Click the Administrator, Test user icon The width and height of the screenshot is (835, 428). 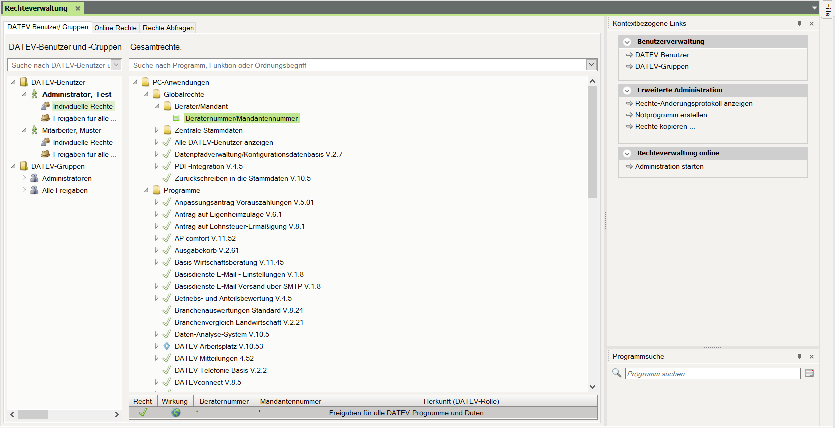(34, 93)
